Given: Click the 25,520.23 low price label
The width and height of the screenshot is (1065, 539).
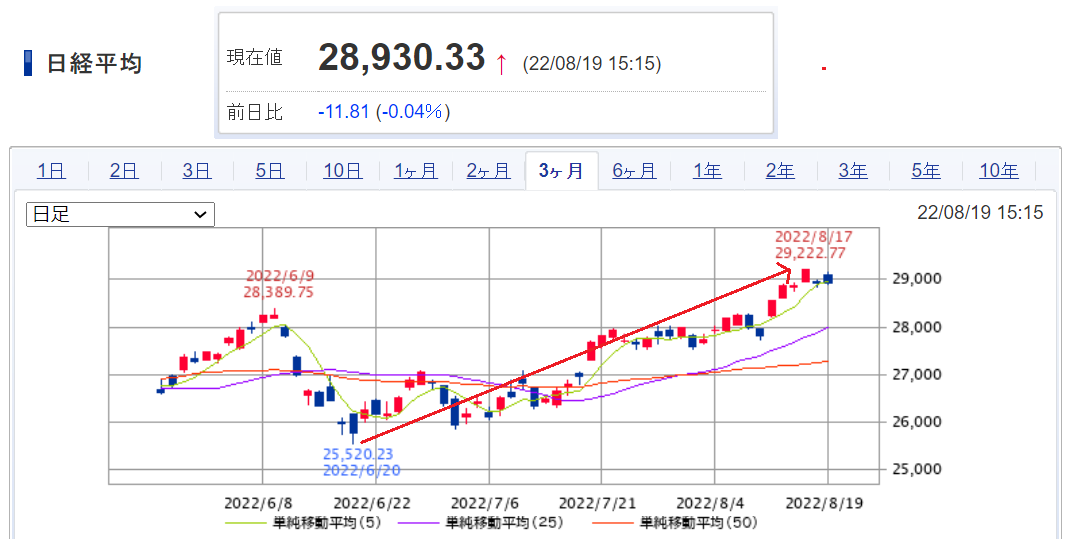Looking at the screenshot, I should pos(358,454).
